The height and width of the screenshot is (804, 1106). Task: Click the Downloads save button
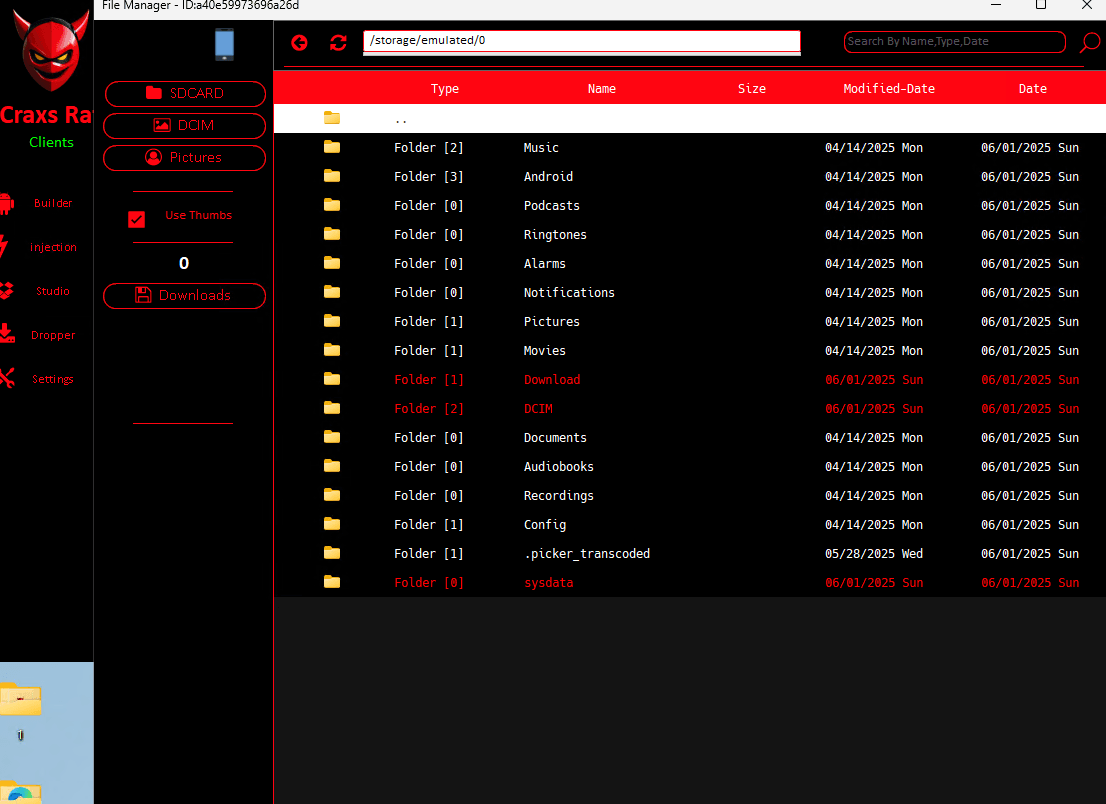(184, 296)
